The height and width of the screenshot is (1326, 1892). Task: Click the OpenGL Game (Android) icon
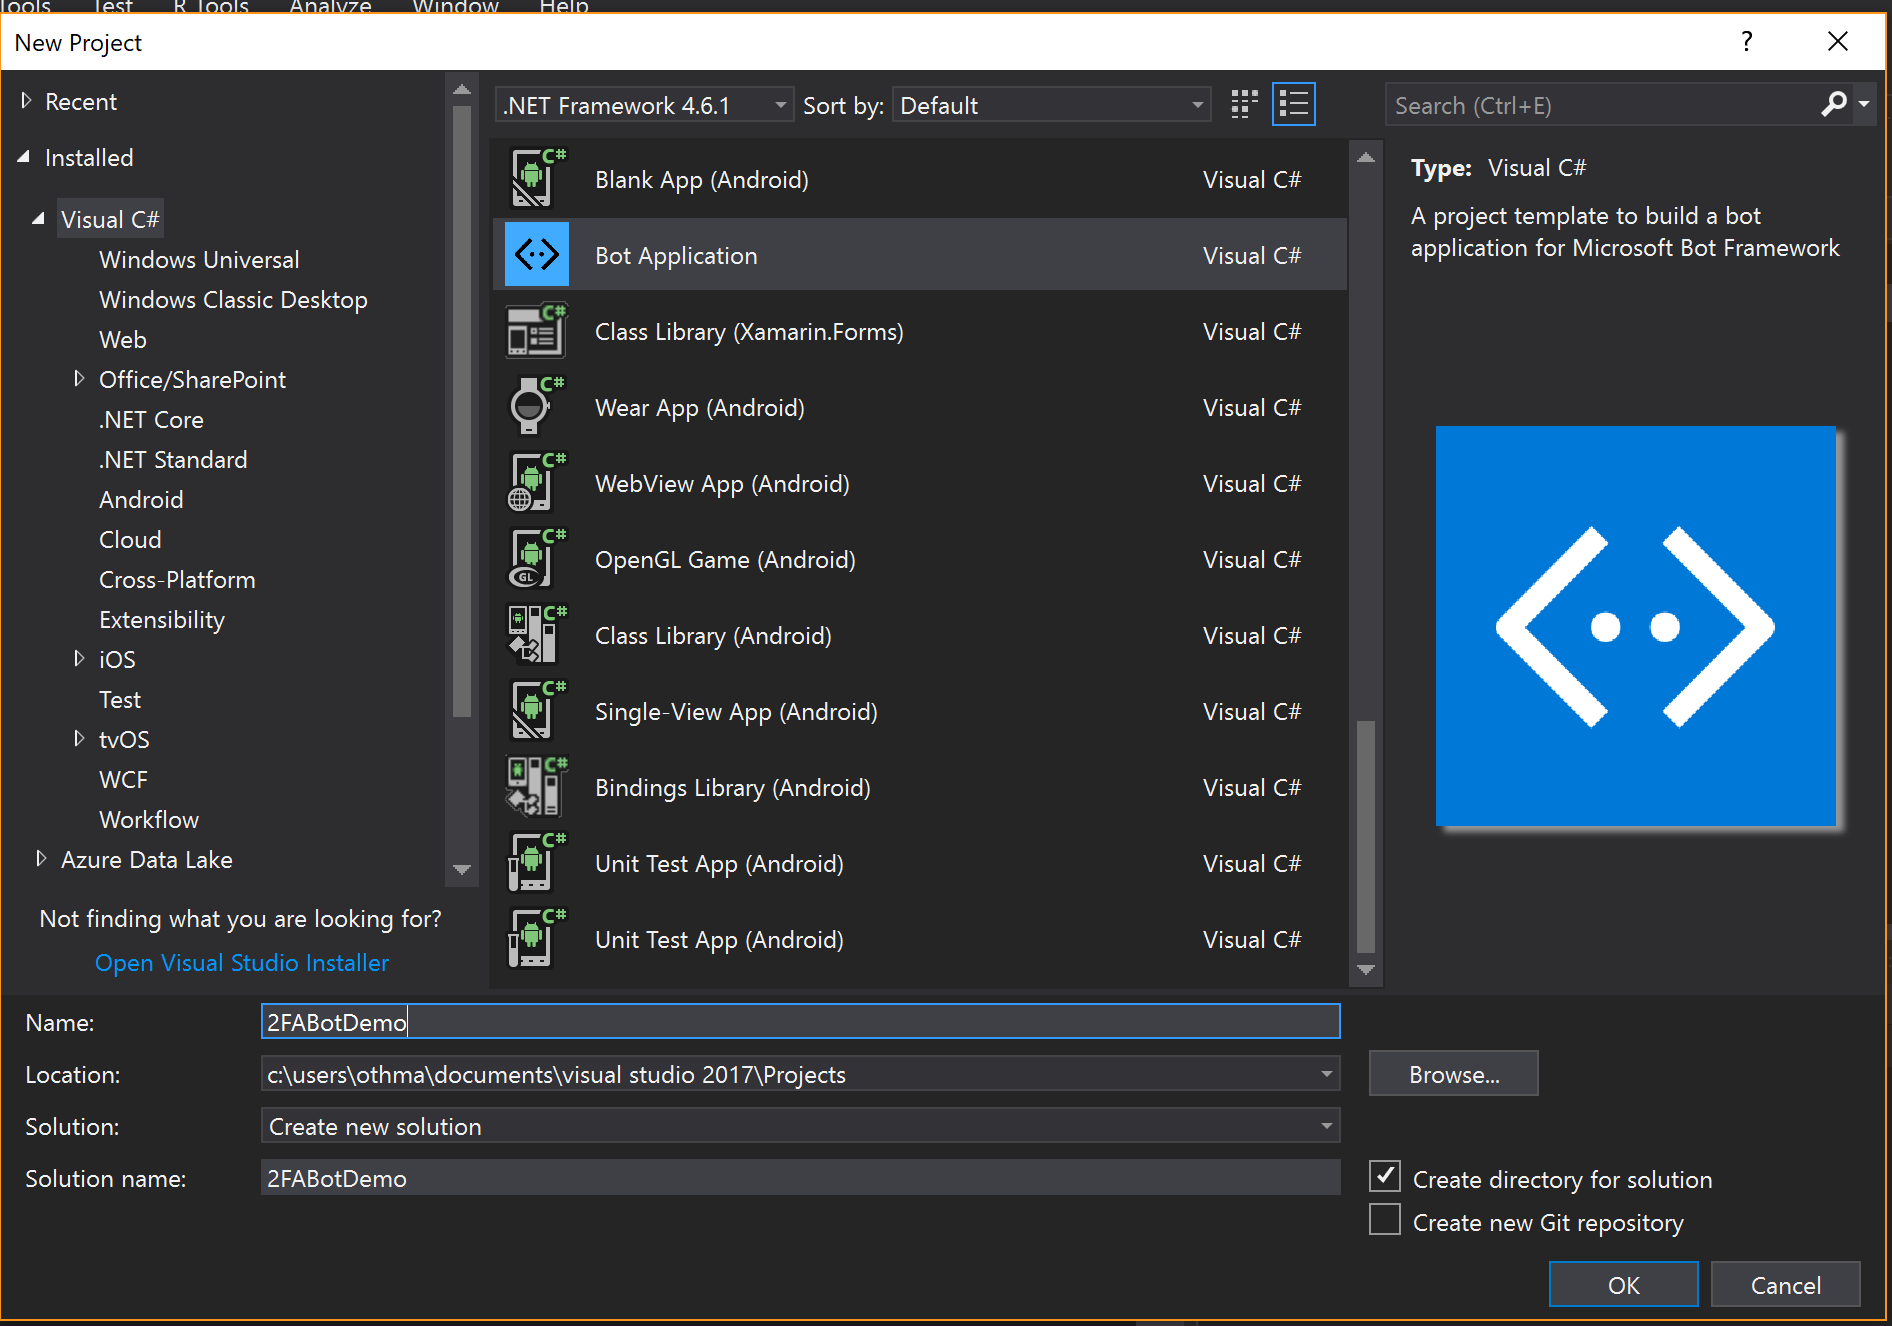click(534, 558)
